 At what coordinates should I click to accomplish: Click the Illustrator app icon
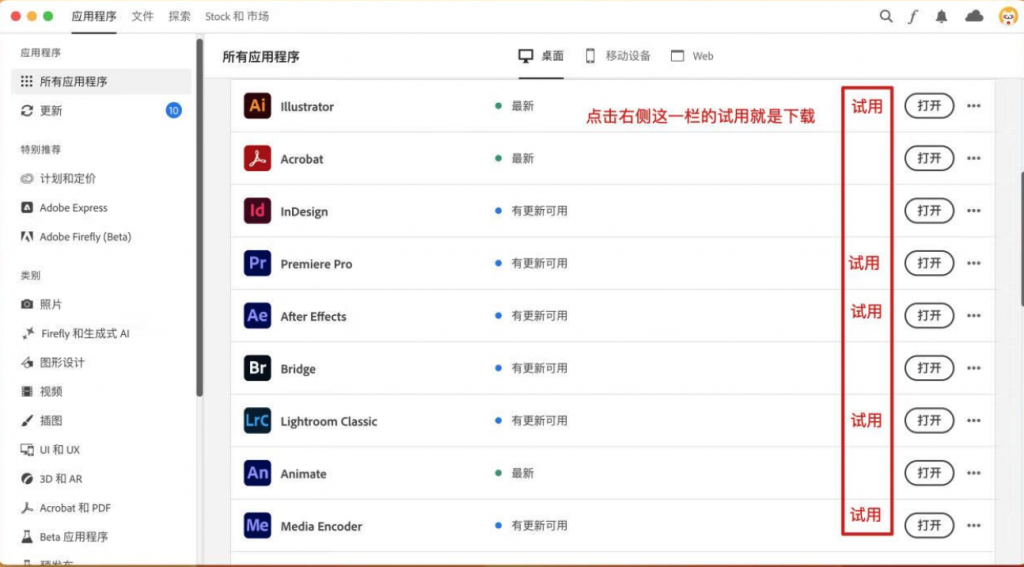(257, 106)
